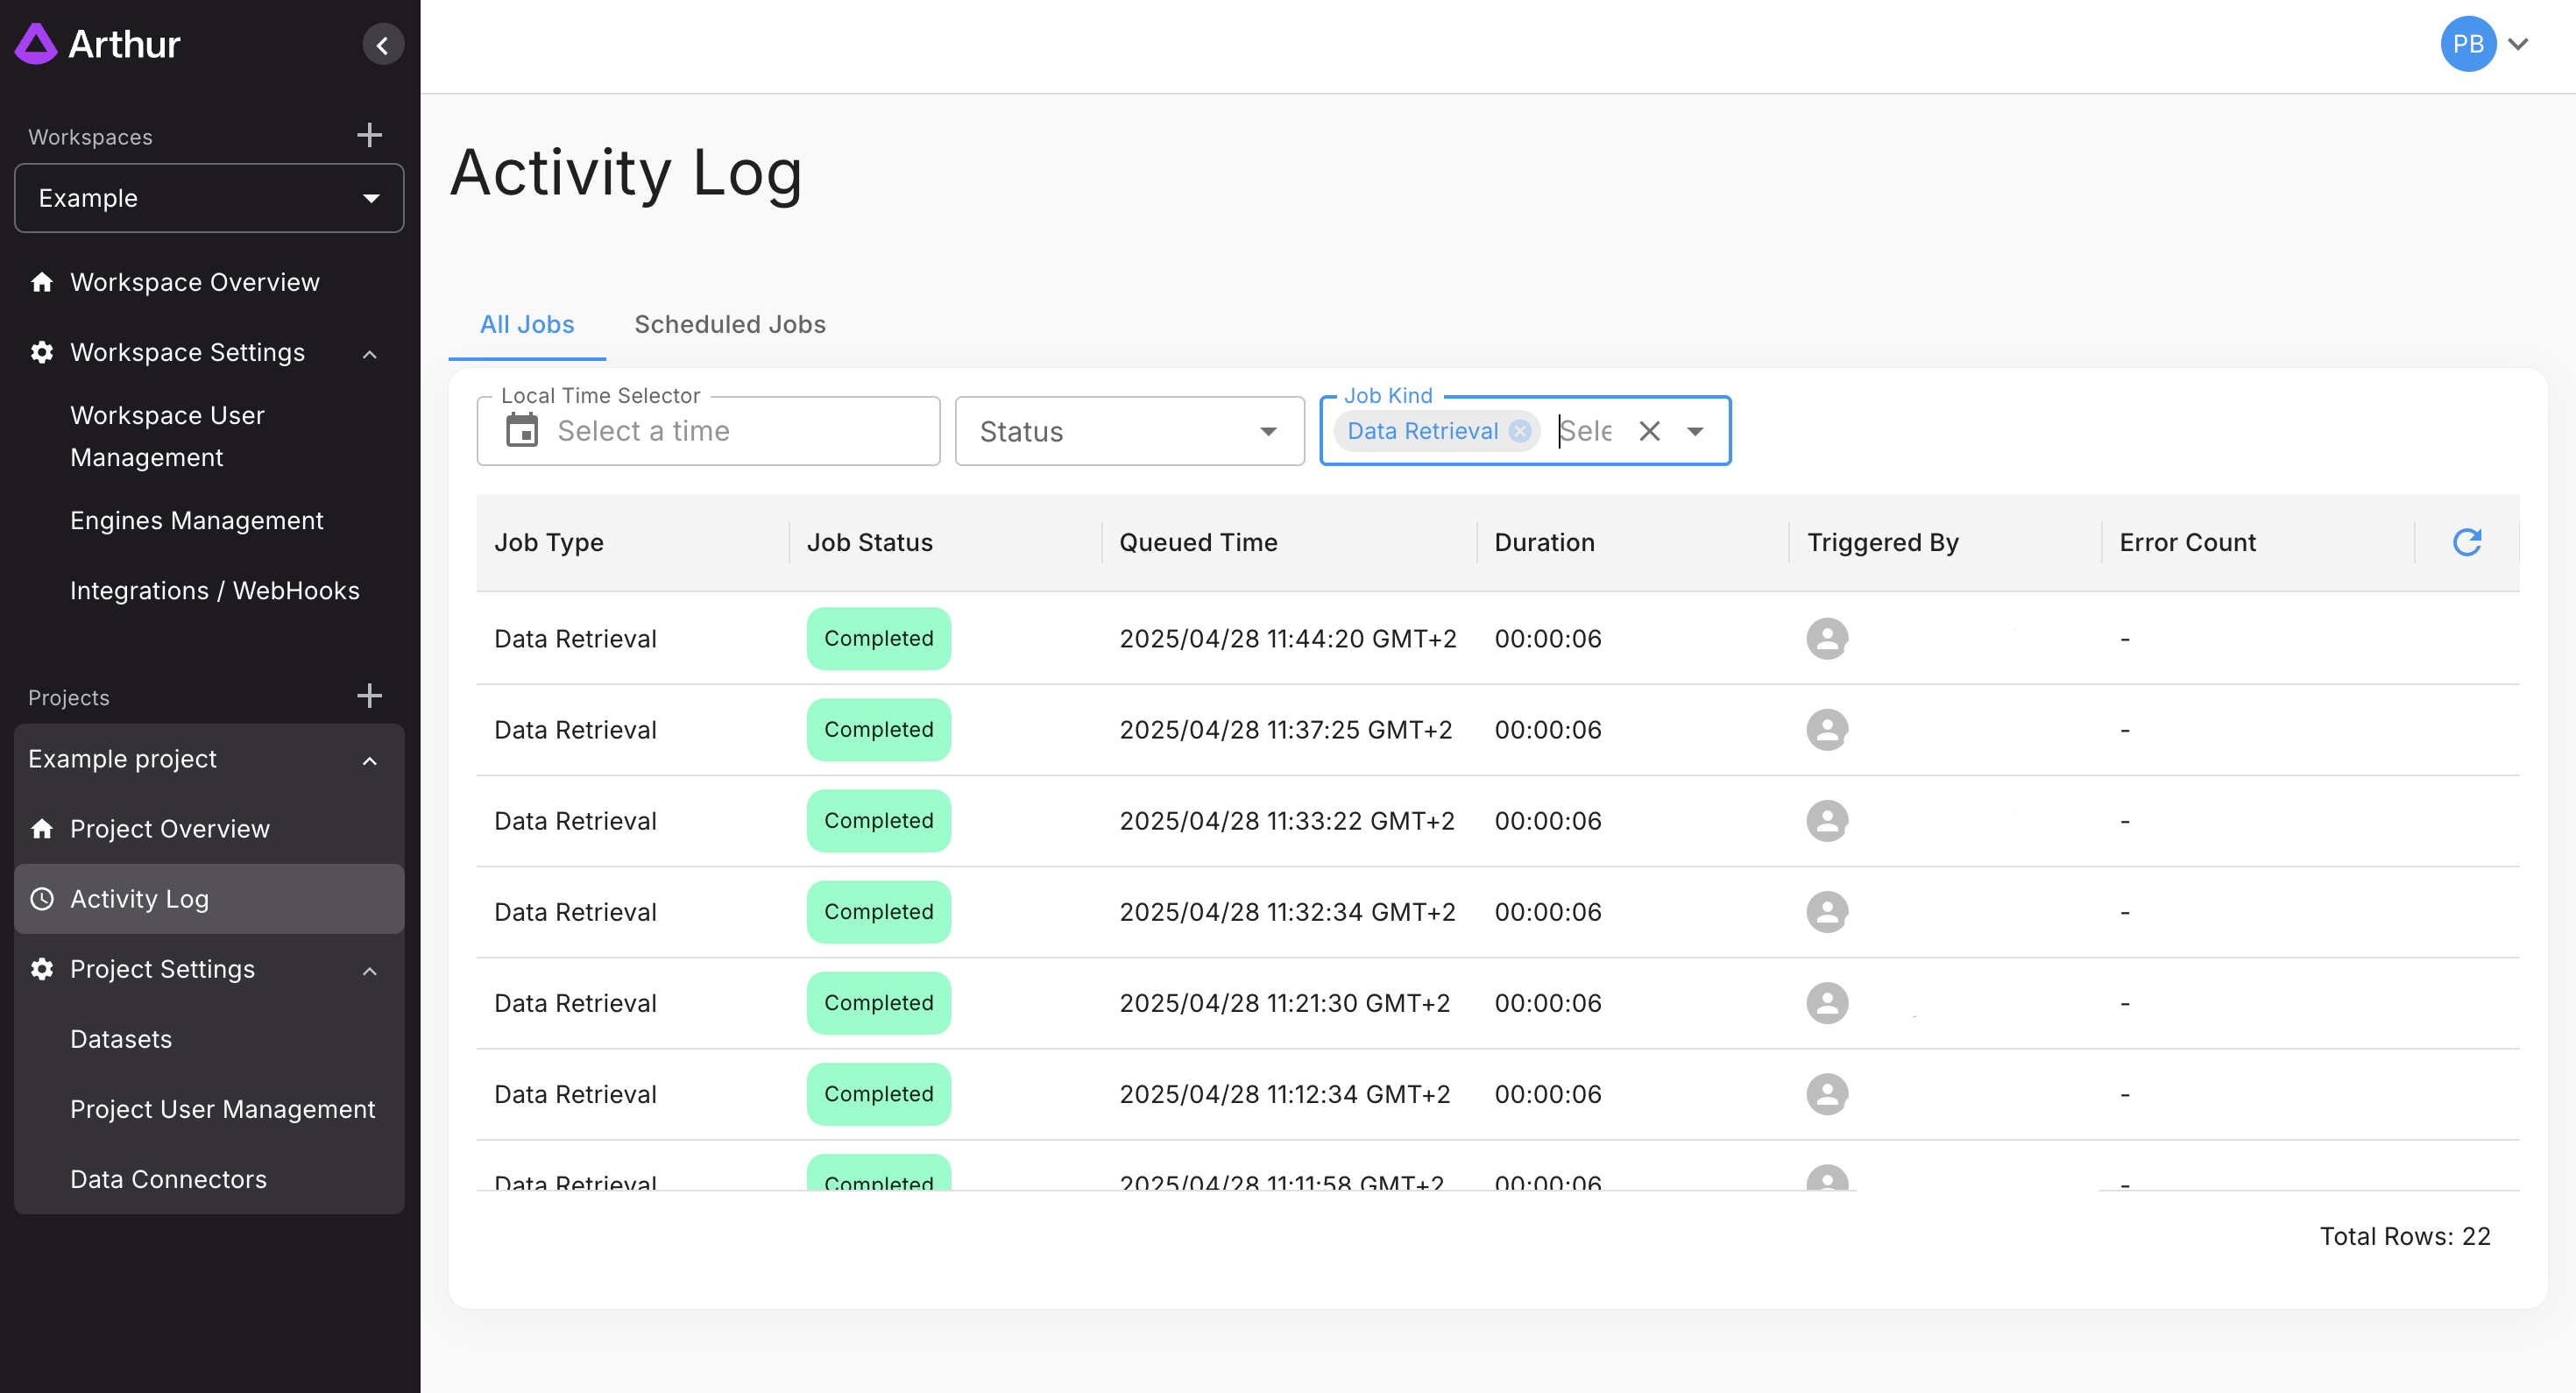Open the Status filter dropdown
Viewport: 2576px width, 1393px height.
pyautogui.click(x=1129, y=431)
